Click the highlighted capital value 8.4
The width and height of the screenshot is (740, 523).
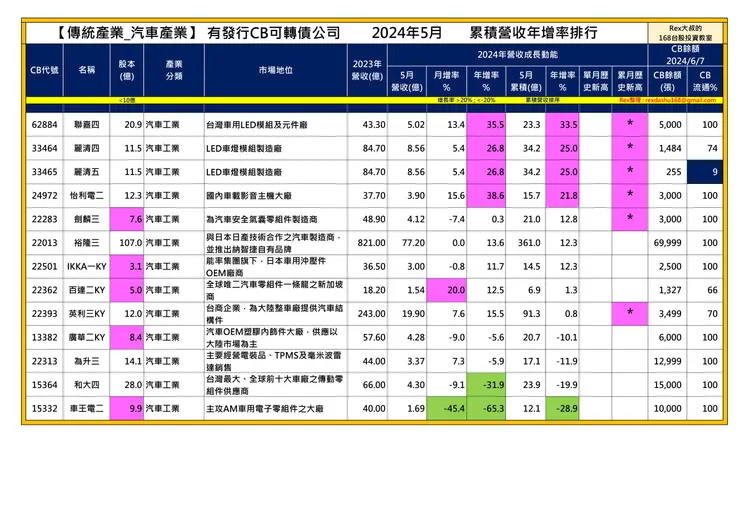126,337
